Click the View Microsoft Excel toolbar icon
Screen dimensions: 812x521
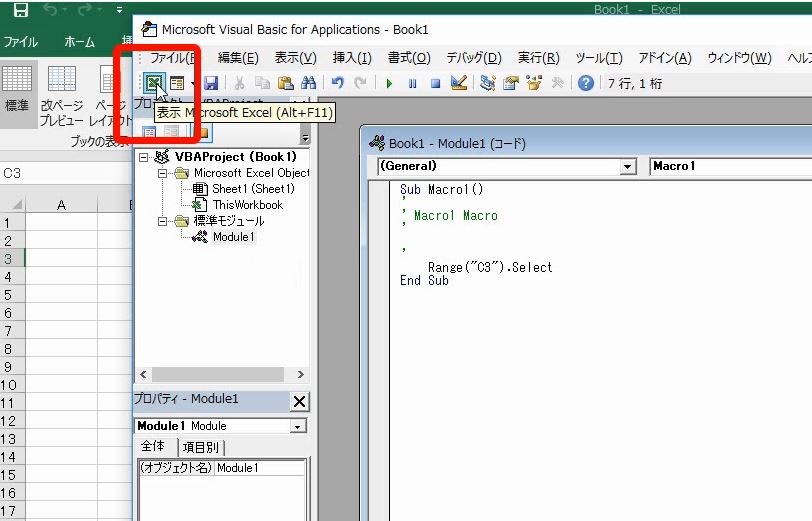click(x=154, y=83)
